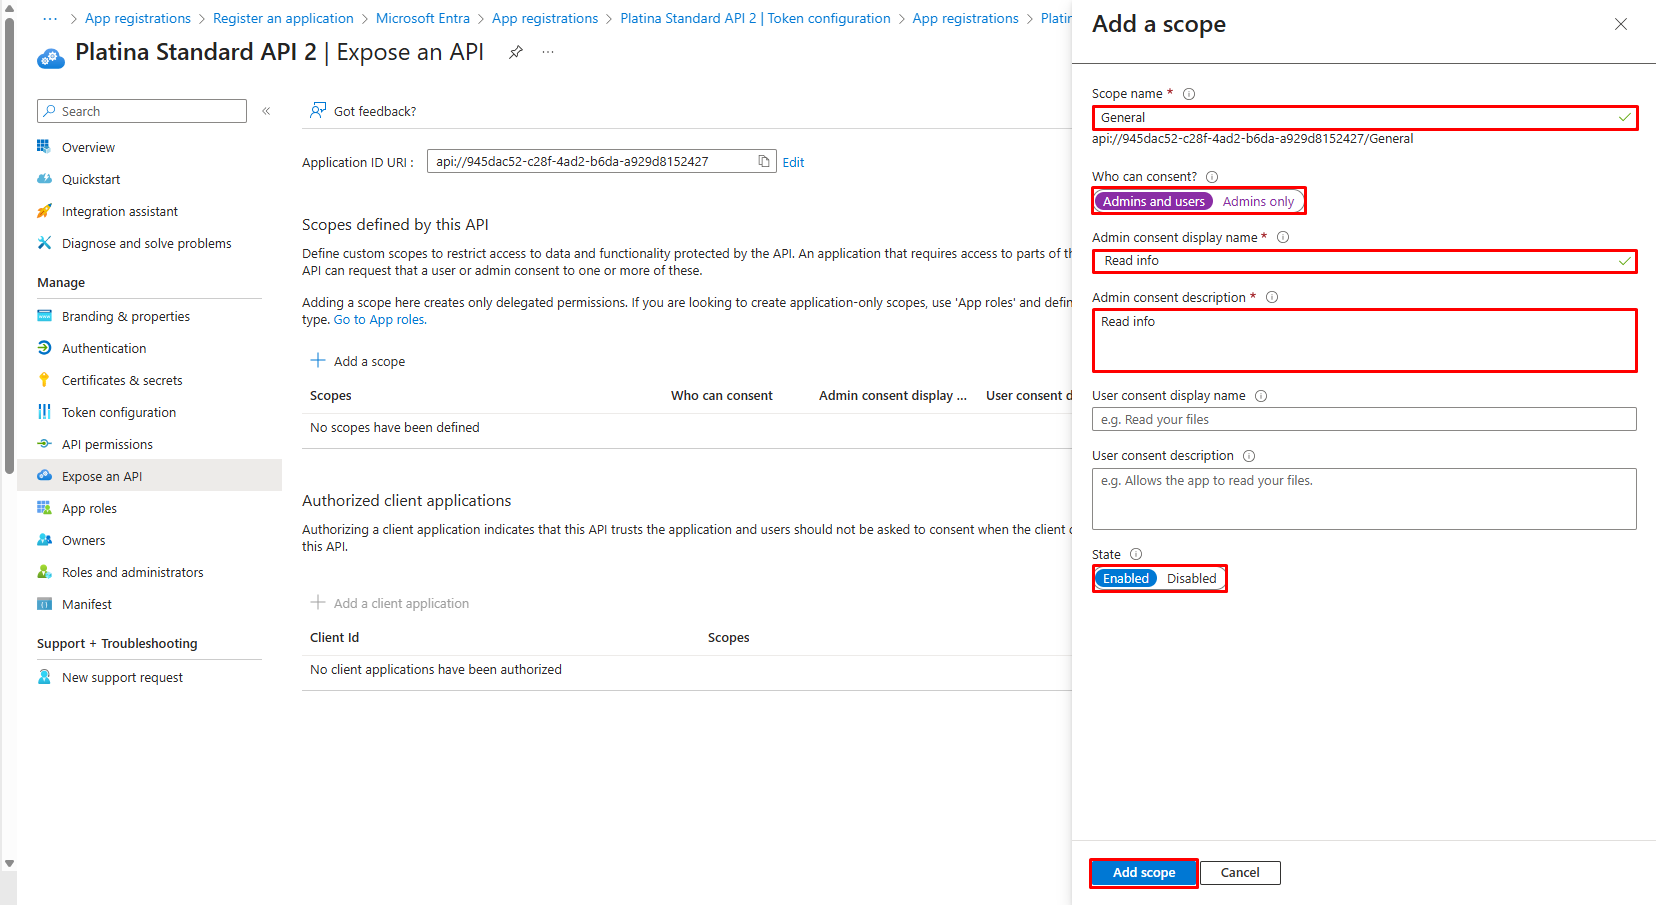This screenshot has height=905, width=1656.
Task: Open the page ellipsis menu
Action: (547, 52)
